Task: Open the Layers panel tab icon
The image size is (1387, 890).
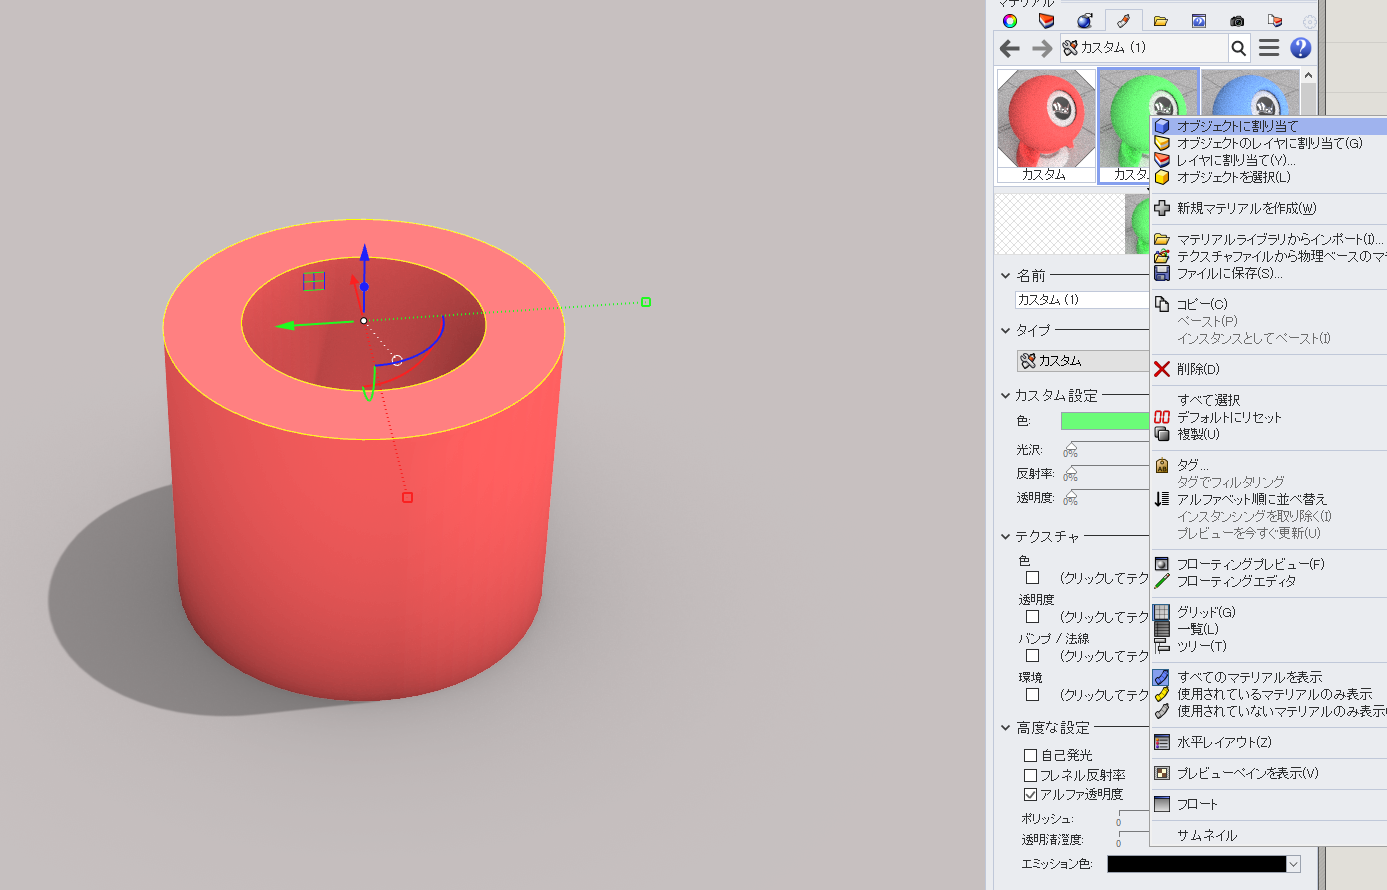Action: pyautogui.click(x=1047, y=21)
